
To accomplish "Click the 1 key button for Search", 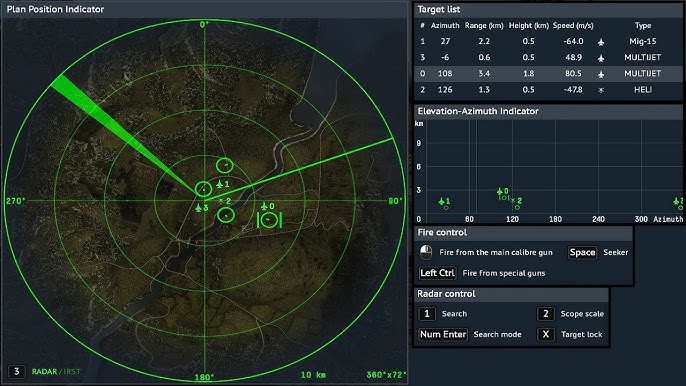I will (x=427, y=314).
